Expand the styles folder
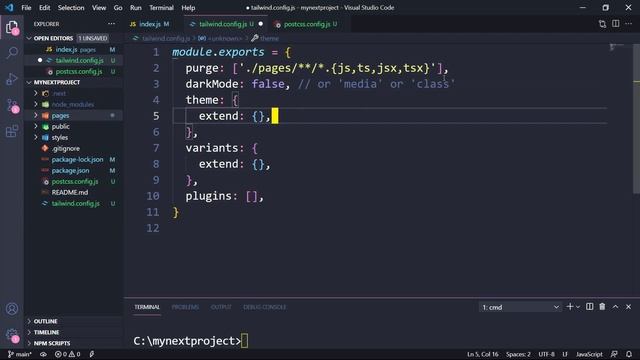The height and width of the screenshot is (360, 640). (x=36, y=138)
